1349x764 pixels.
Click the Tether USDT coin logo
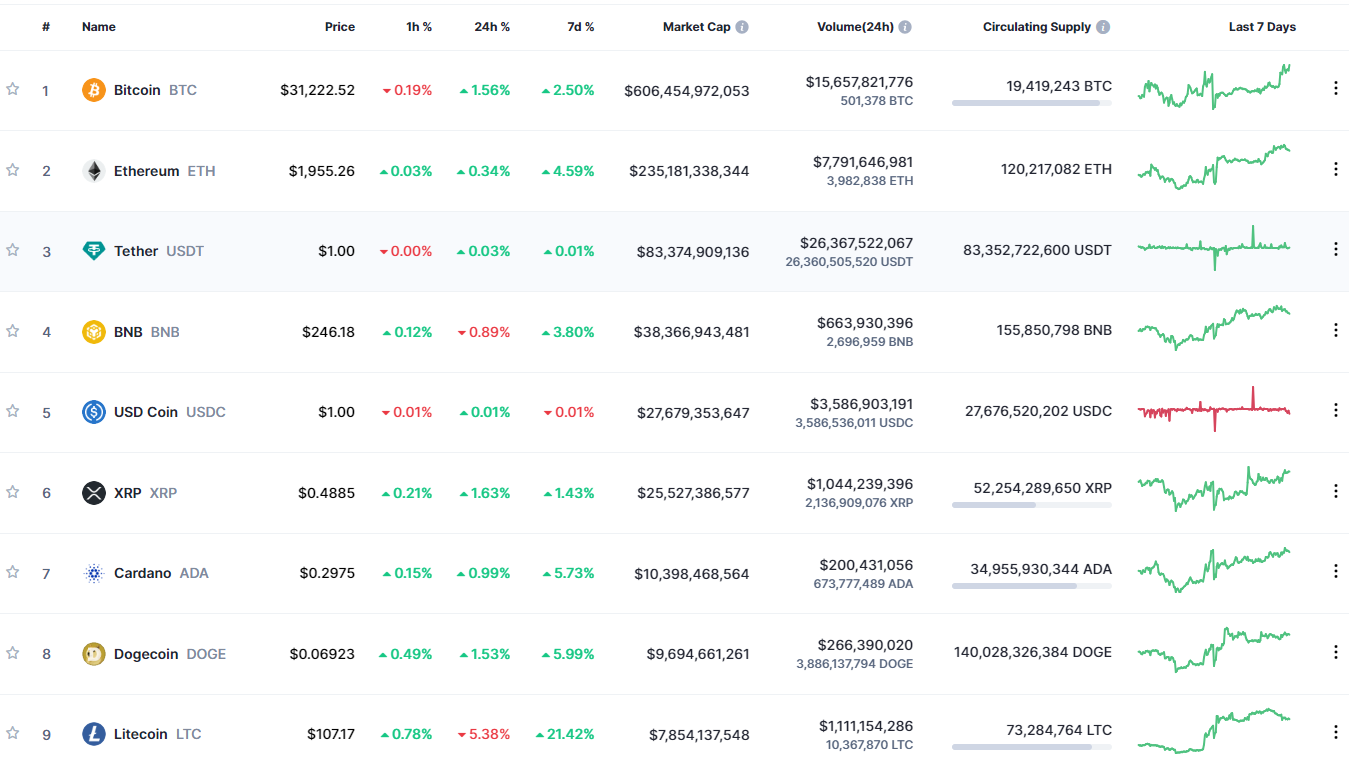coord(93,251)
